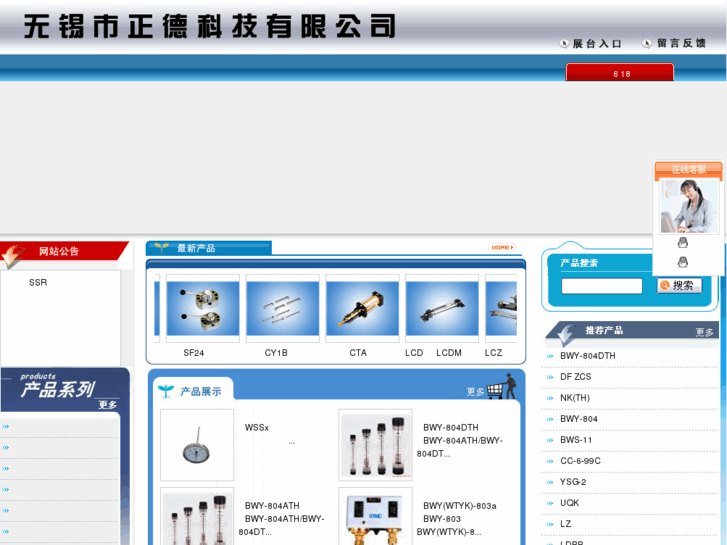Viewport: 727px width, 545px height.
Task: Click arrow bullet icon beside DF ZCS
Action: coord(550,377)
